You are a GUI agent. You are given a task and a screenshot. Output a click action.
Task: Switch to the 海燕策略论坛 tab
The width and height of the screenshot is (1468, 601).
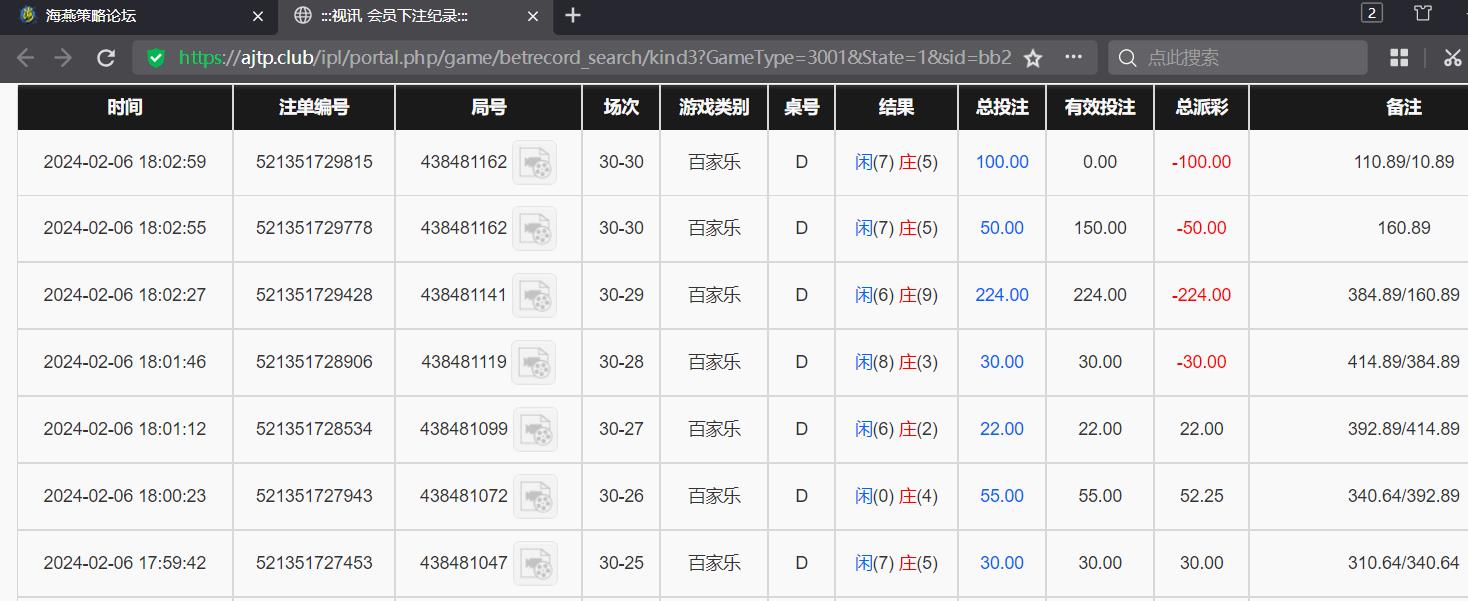pos(138,16)
